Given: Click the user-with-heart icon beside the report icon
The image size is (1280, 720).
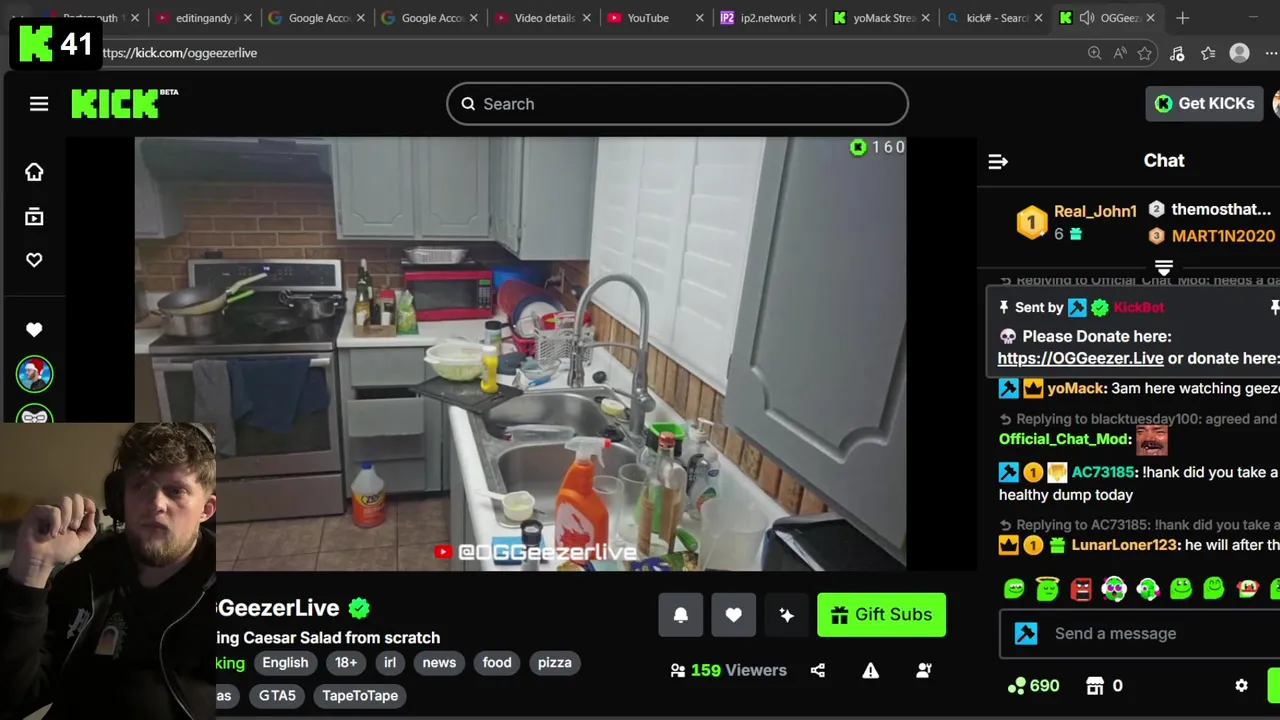Looking at the screenshot, I should (924, 670).
